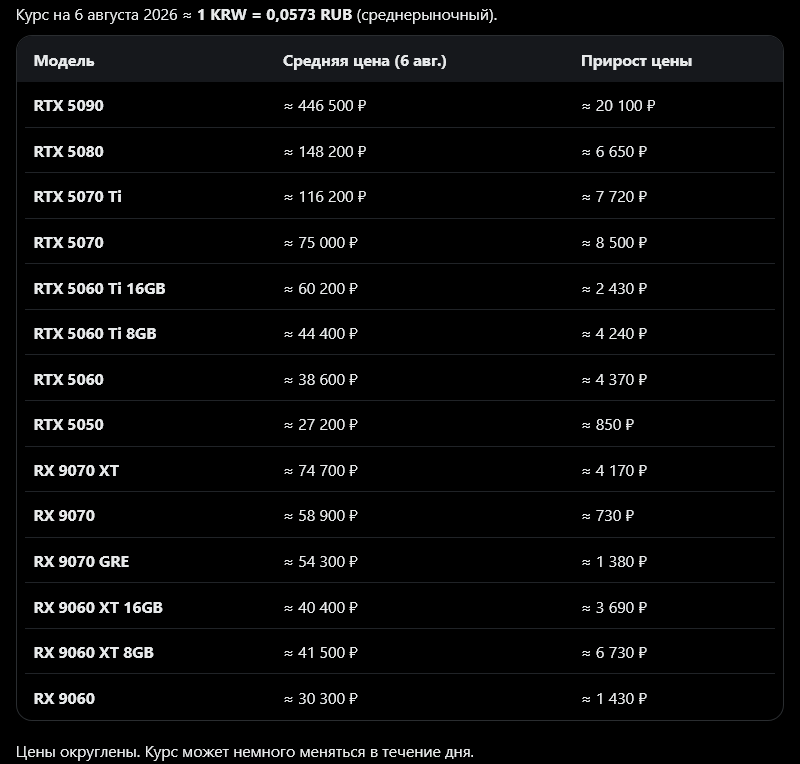Select the RX 9060 model name
This screenshot has height=764, width=800.
pos(64,698)
